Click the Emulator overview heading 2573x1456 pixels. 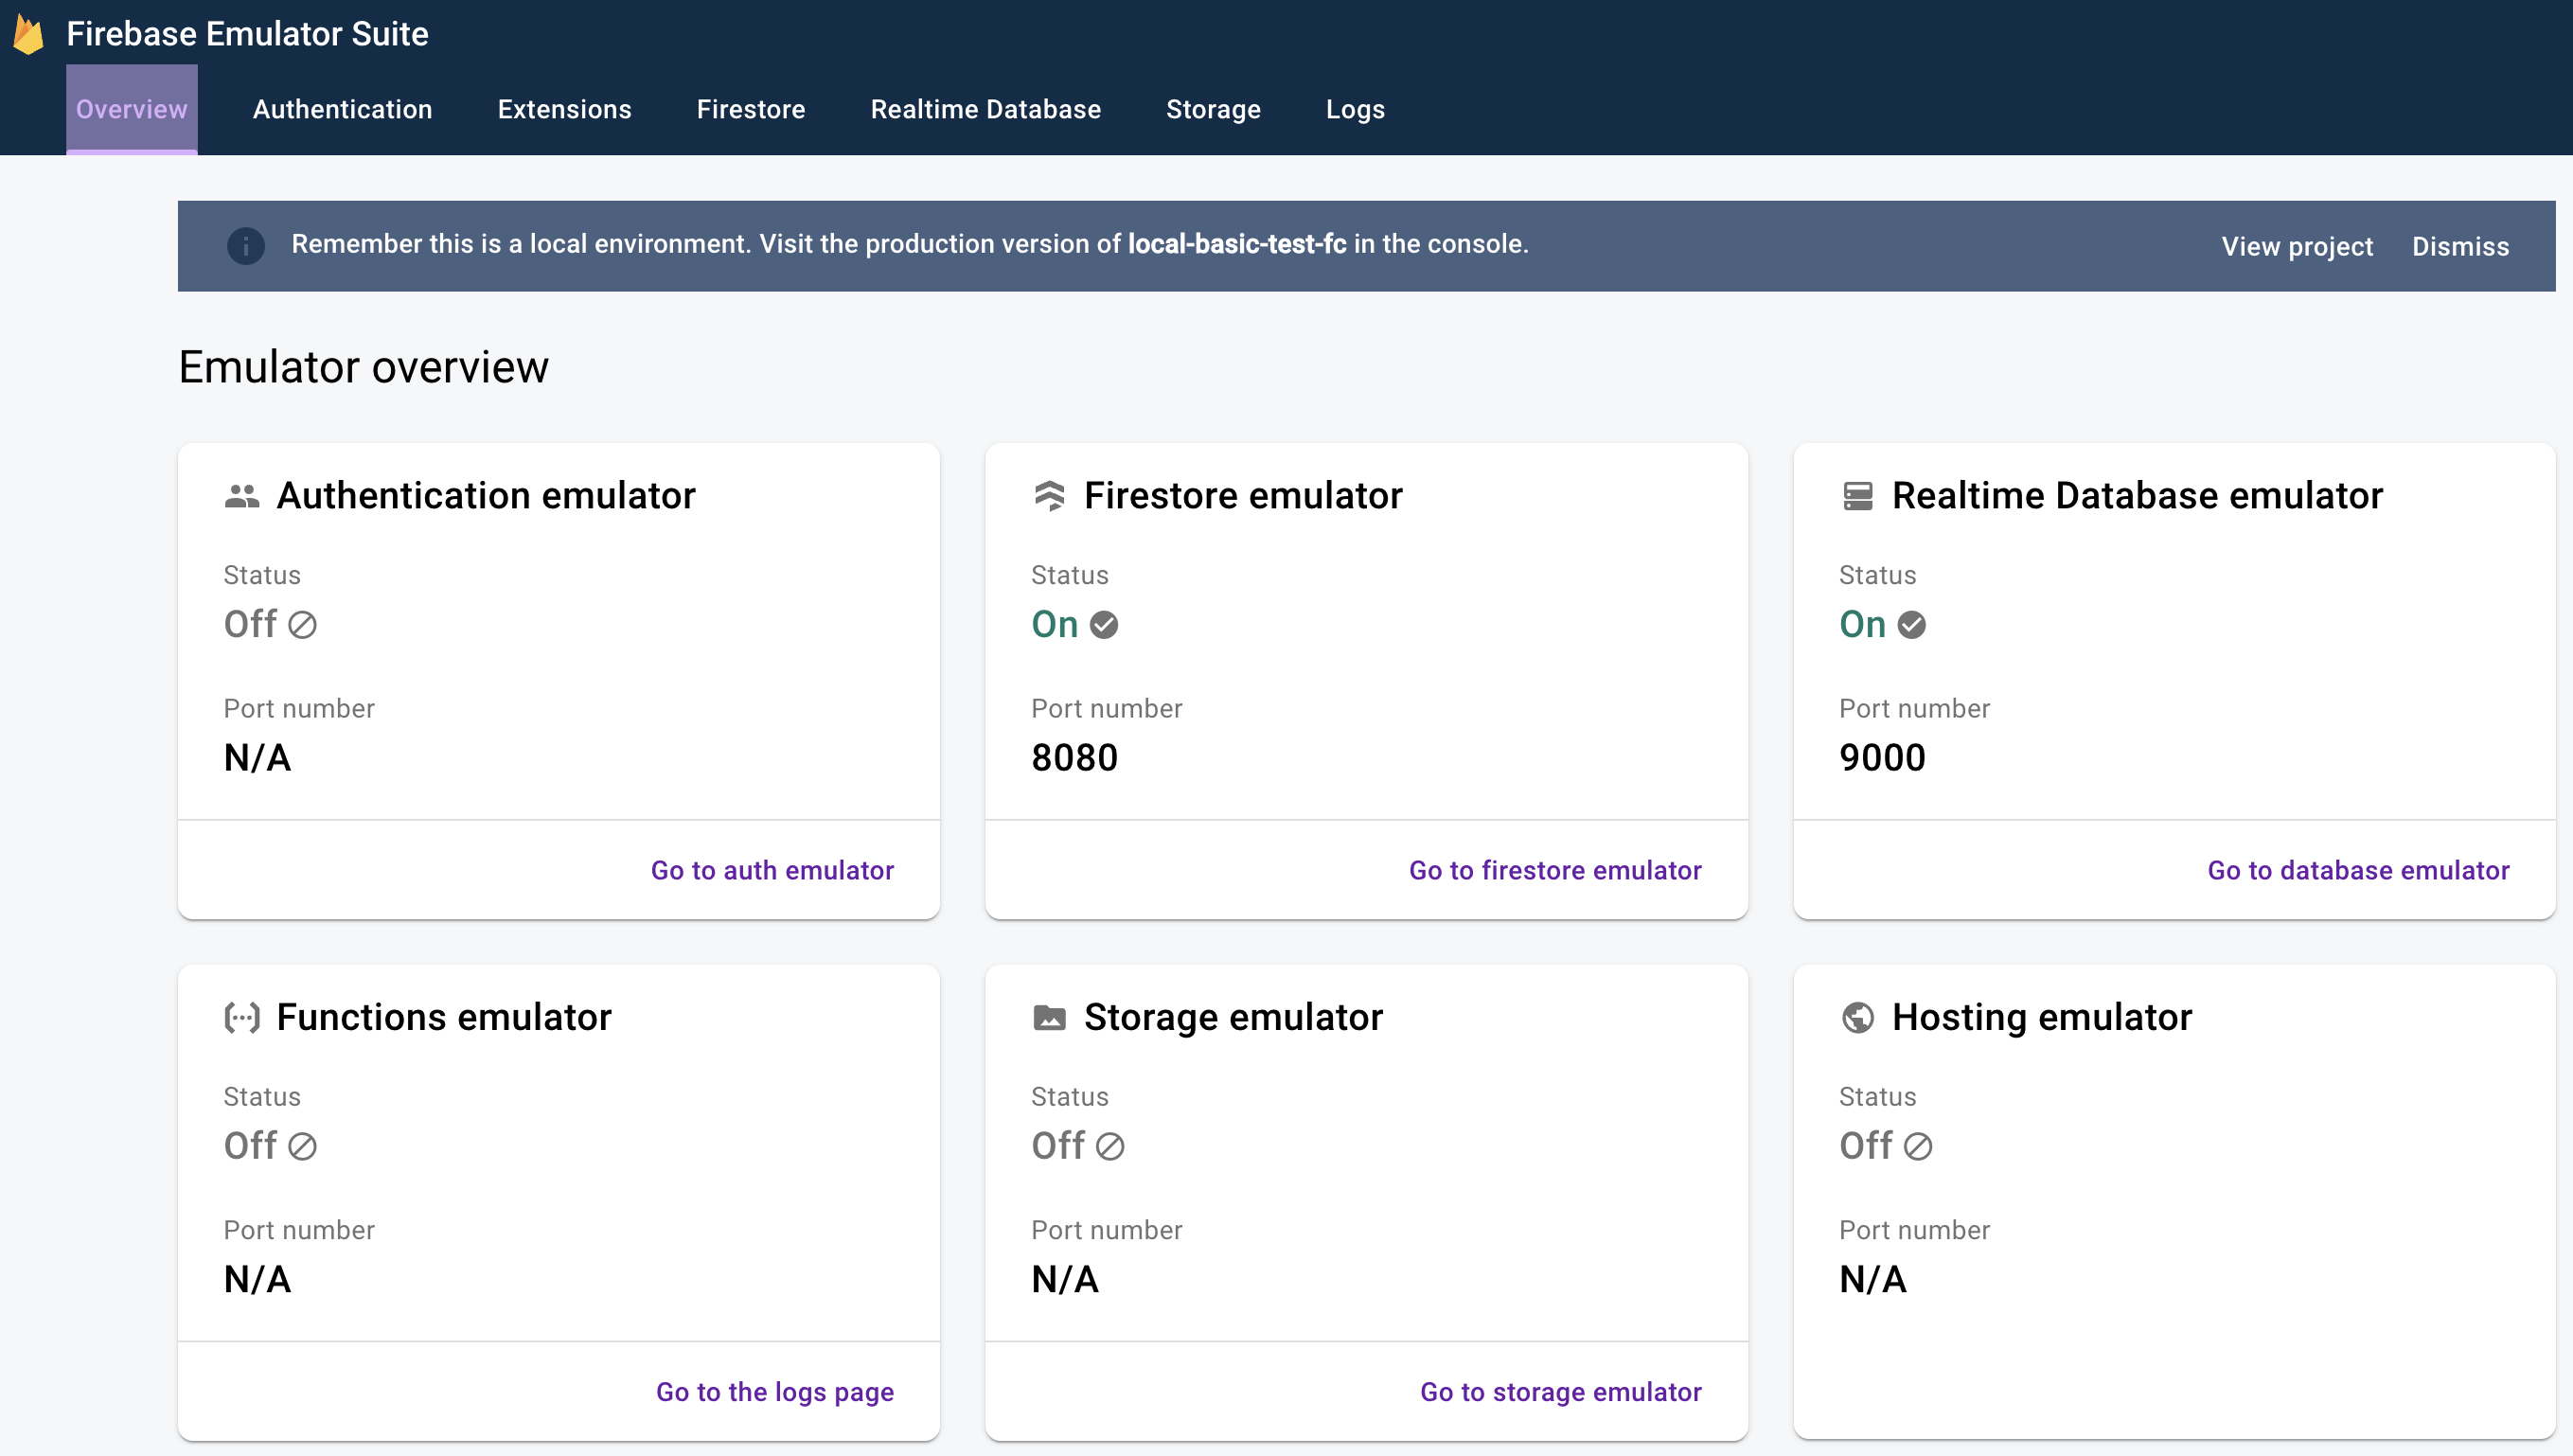click(363, 367)
